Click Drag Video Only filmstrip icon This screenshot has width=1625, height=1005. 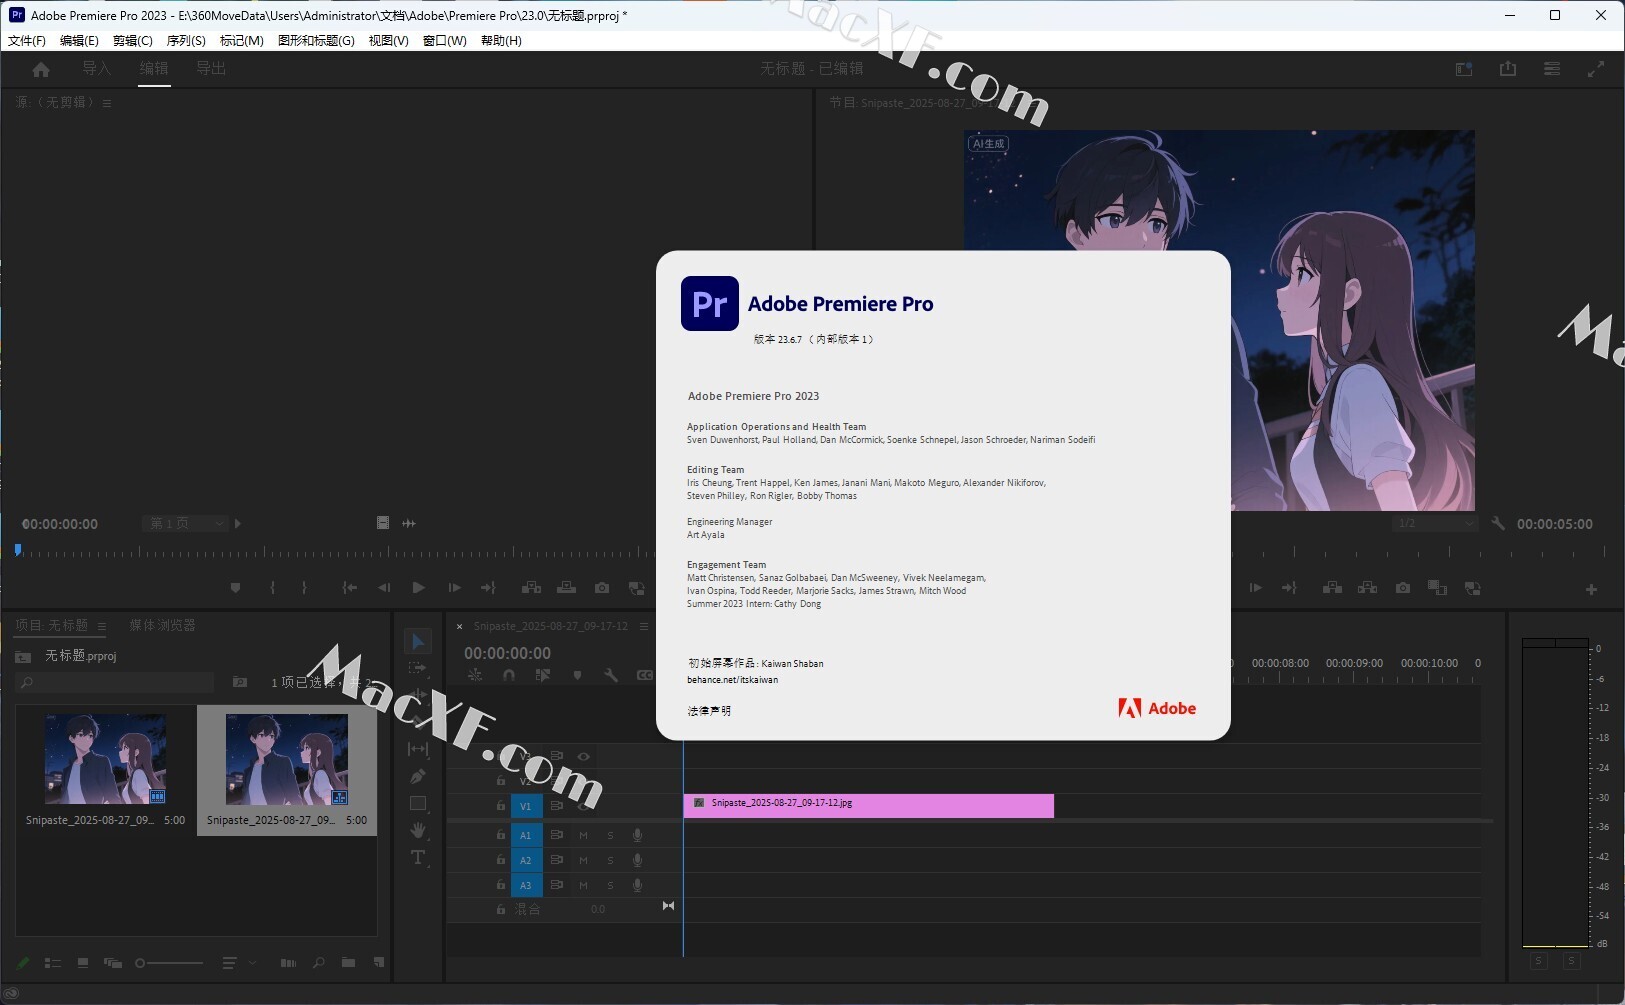(x=382, y=523)
